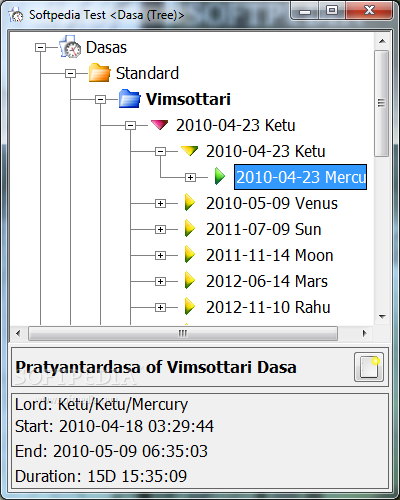Screen dimensions: 400x500
Task: Click the green arrow icon beside Mercury row
Action: pyautogui.click(x=220, y=176)
